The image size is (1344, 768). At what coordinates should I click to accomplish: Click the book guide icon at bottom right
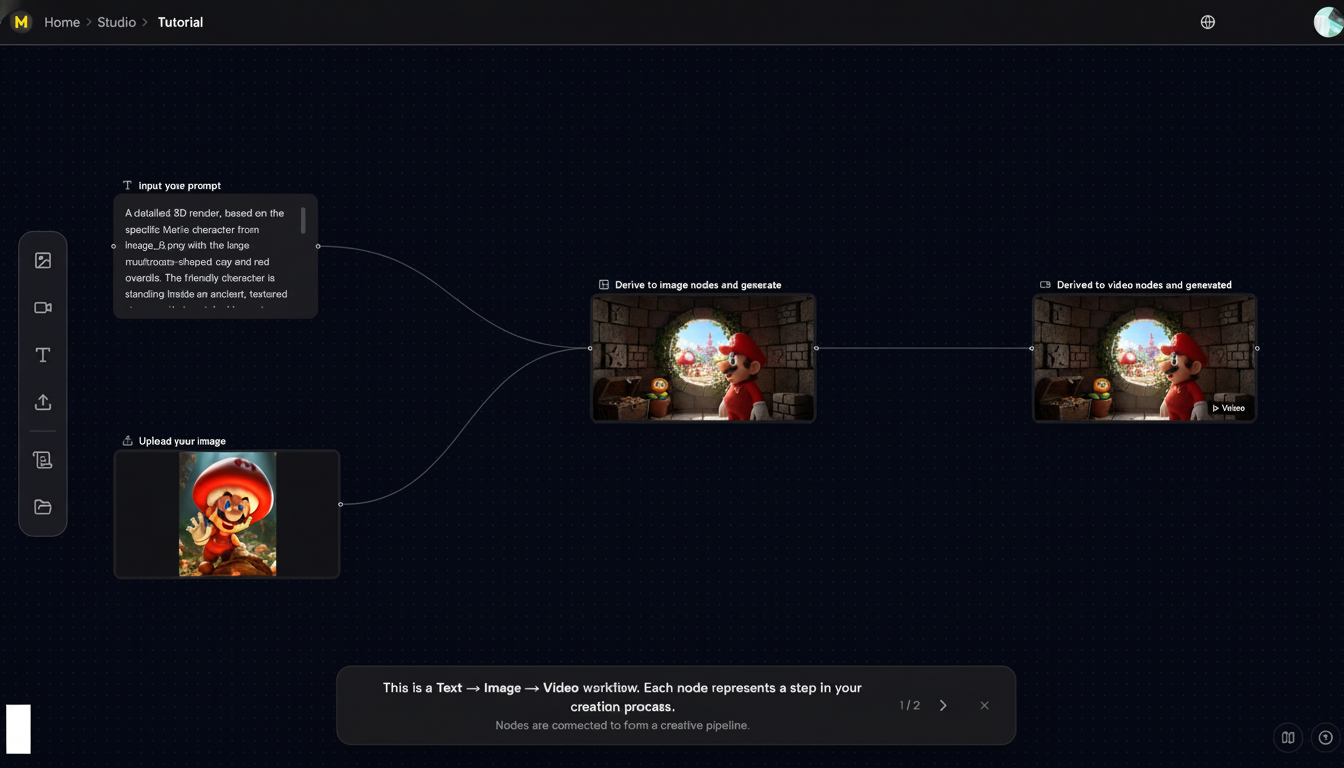click(1288, 738)
